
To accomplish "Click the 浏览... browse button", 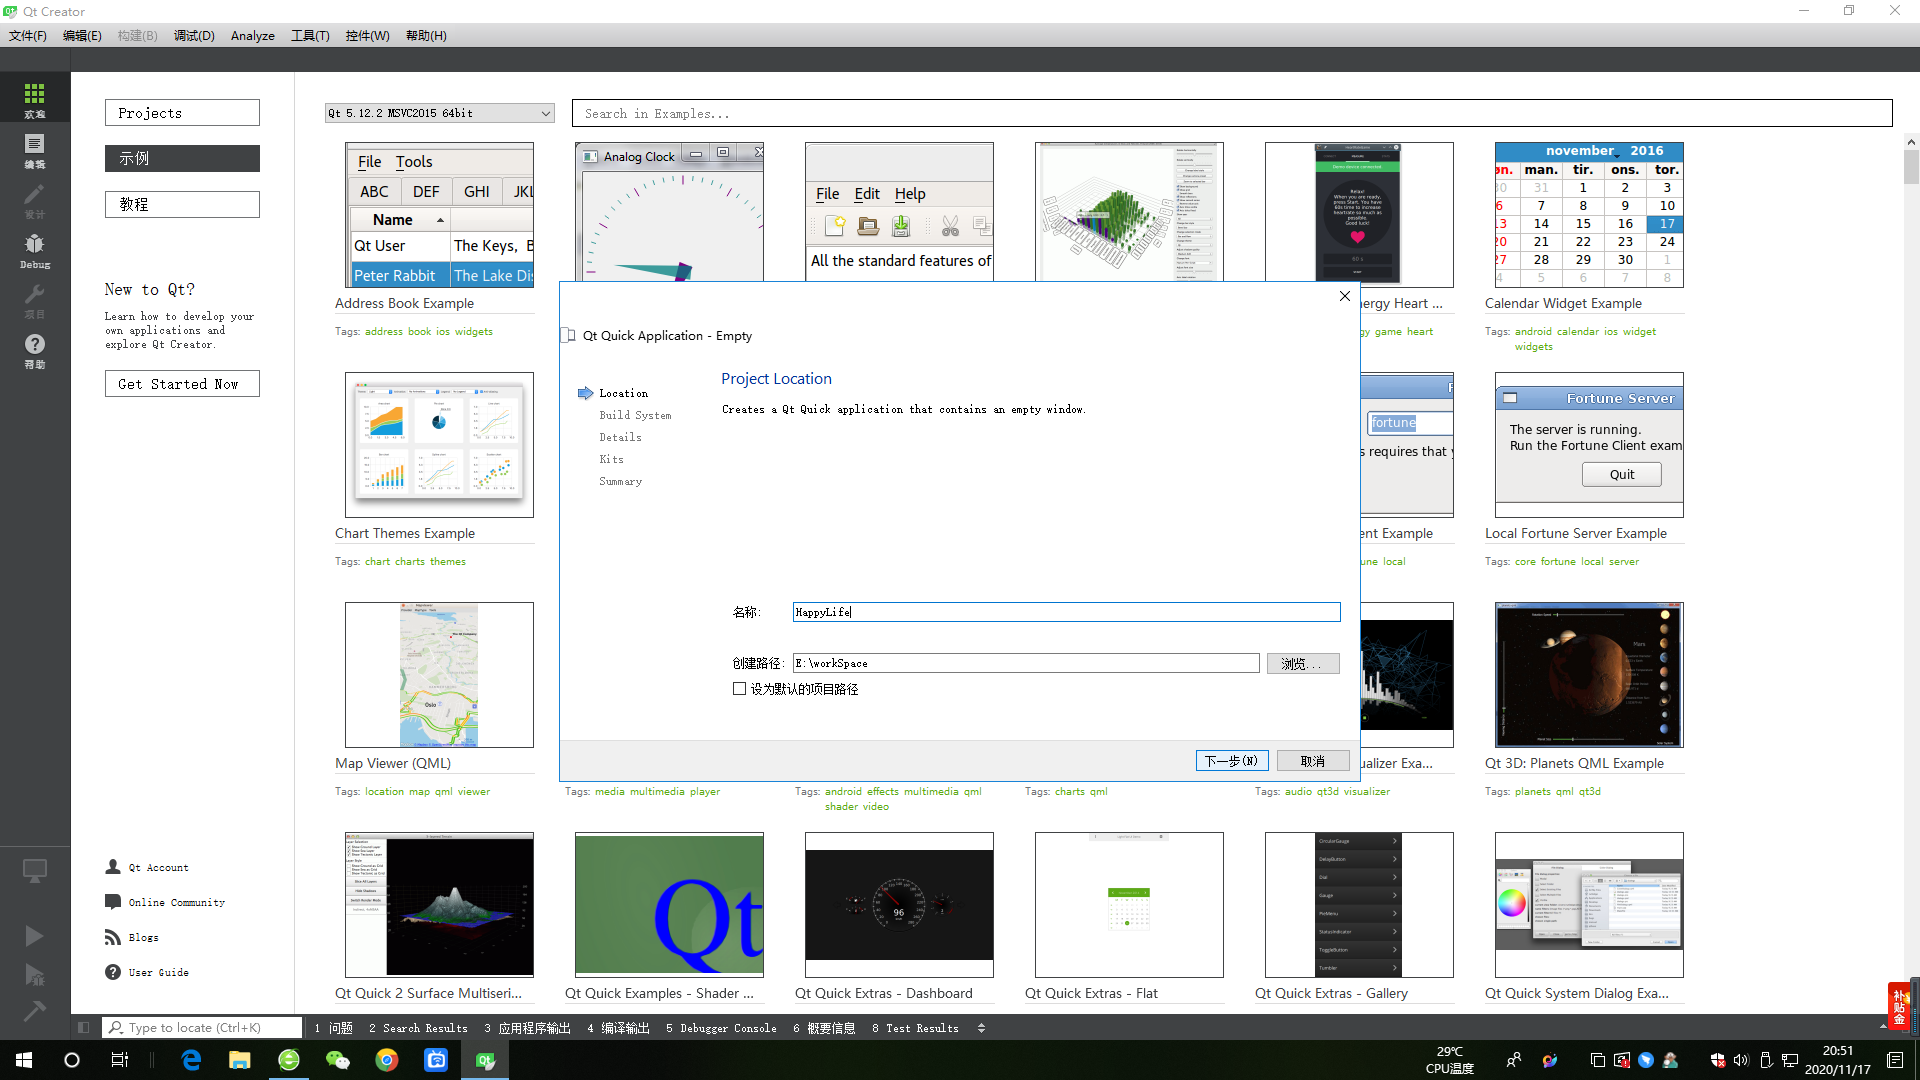I will [x=1303, y=664].
